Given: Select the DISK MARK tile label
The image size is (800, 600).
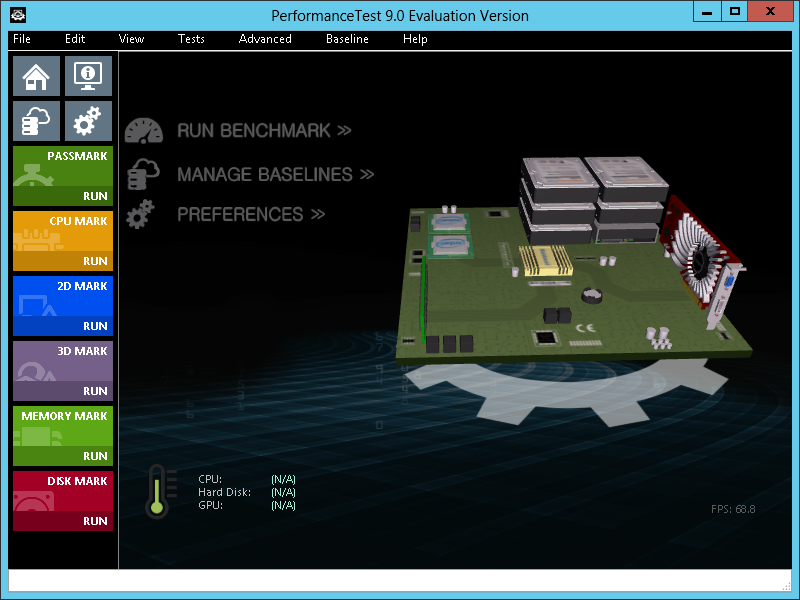Looking at the screenshot, I should tap(77, 481).
